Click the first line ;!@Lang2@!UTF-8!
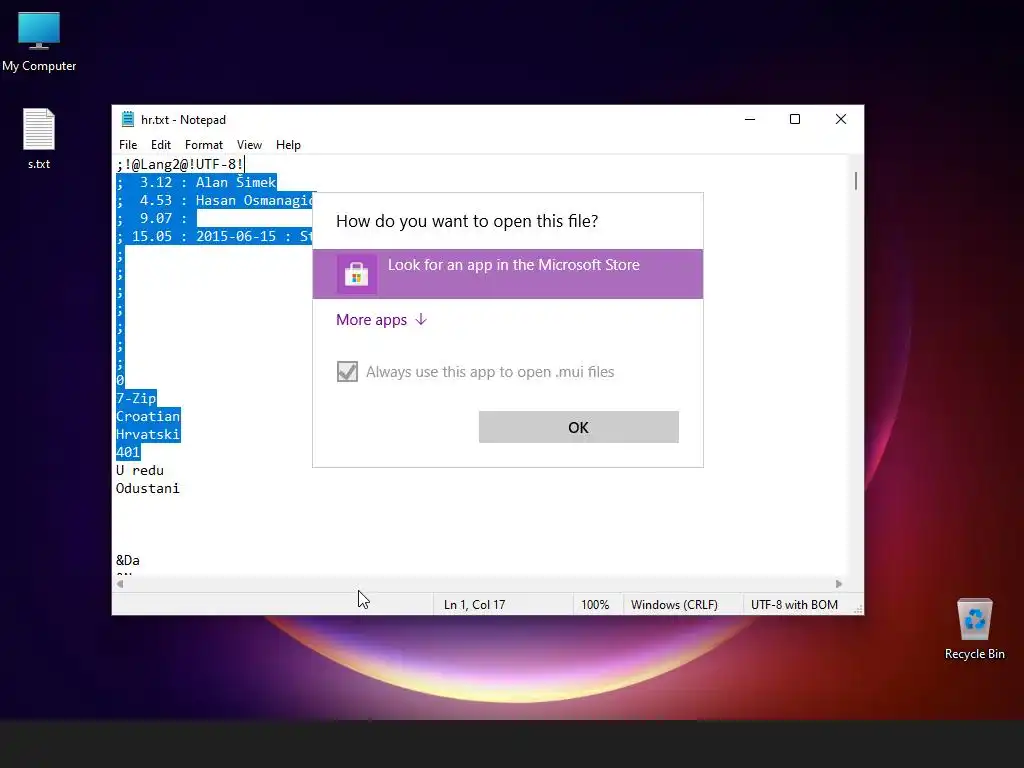This screenshot has height=768, width=1024. [x=180, y=164]
